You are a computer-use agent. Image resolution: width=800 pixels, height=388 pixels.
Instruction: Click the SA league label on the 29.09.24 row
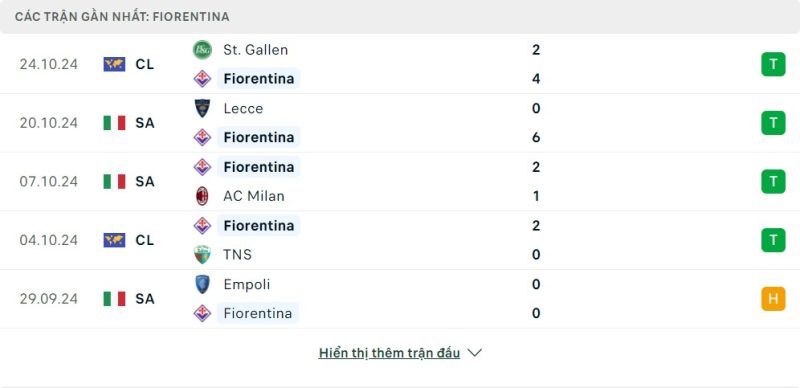[x=145, y=299]
